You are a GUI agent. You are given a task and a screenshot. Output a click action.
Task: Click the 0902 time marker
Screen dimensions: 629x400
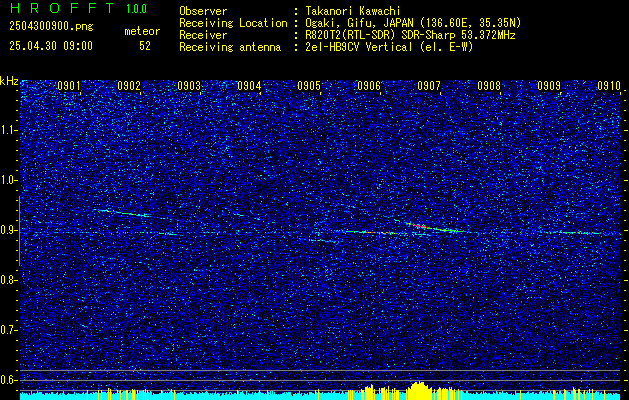click(129, 86)
